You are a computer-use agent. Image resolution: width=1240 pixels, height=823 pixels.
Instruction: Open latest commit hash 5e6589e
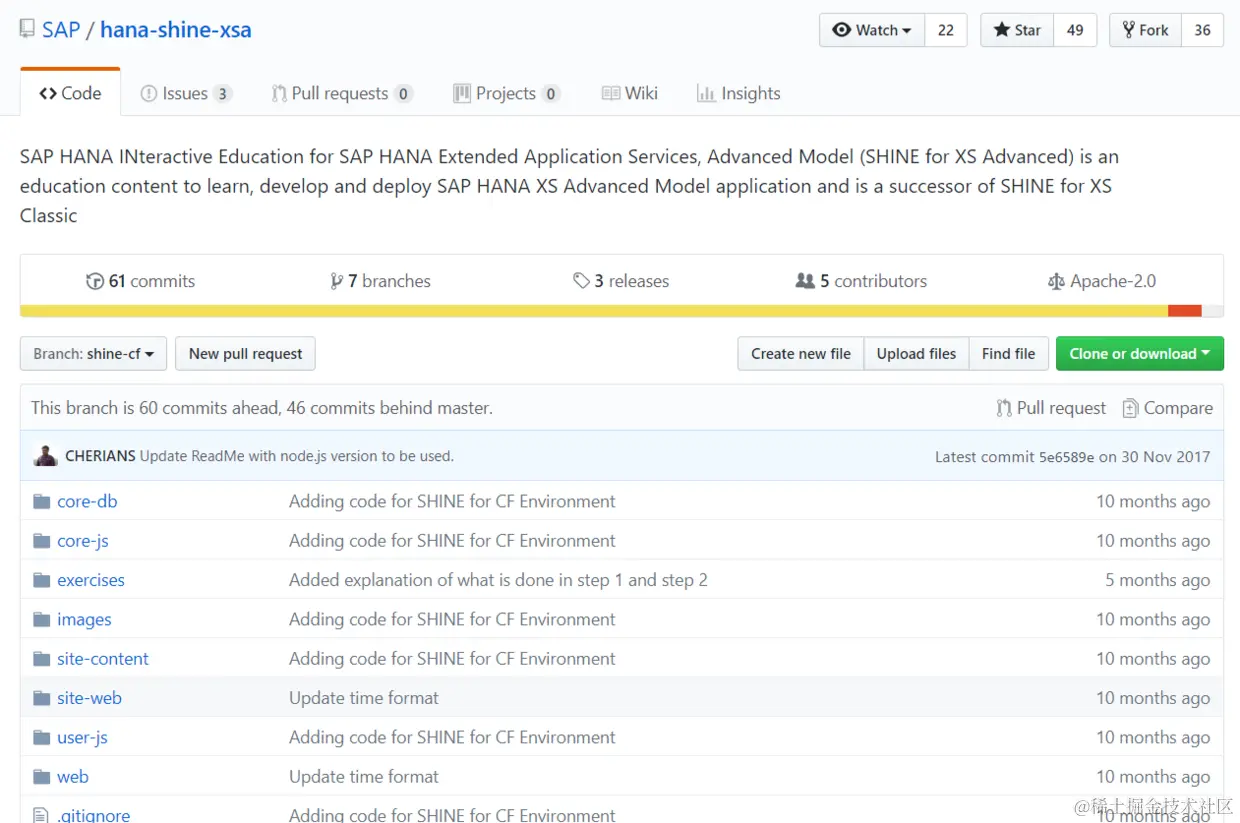[1066, 456]
